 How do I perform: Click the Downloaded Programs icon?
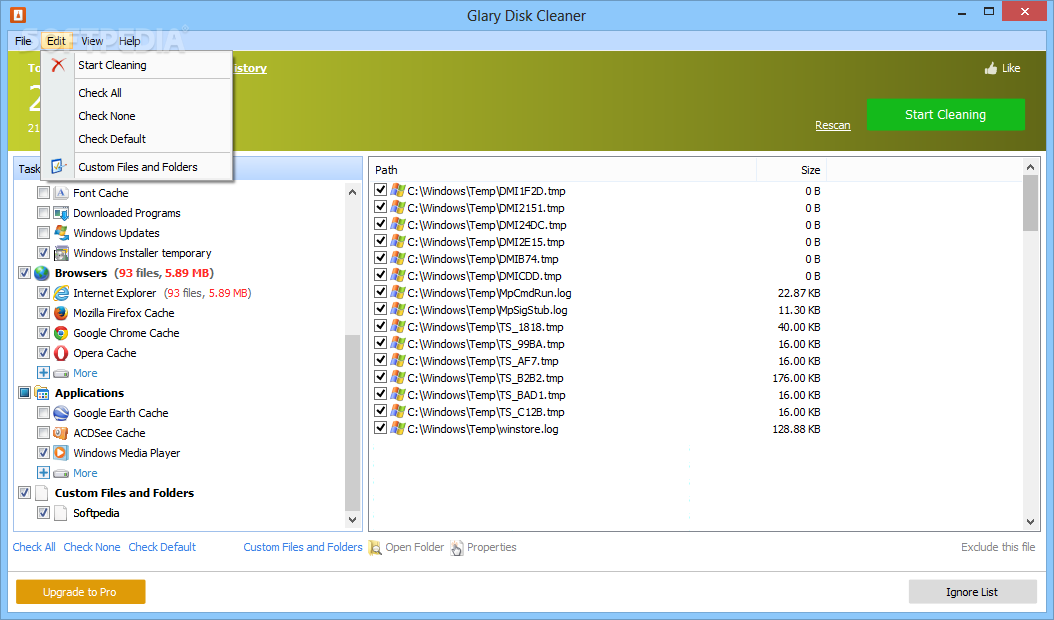61,213
